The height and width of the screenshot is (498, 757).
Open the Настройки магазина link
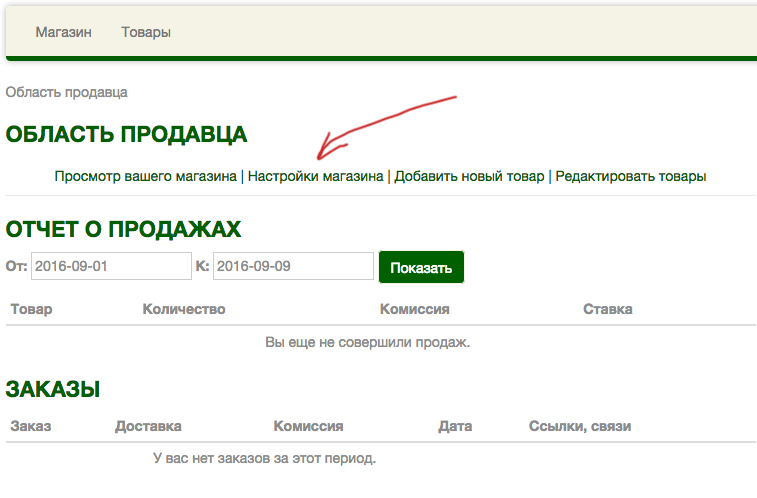coord(315,176)
